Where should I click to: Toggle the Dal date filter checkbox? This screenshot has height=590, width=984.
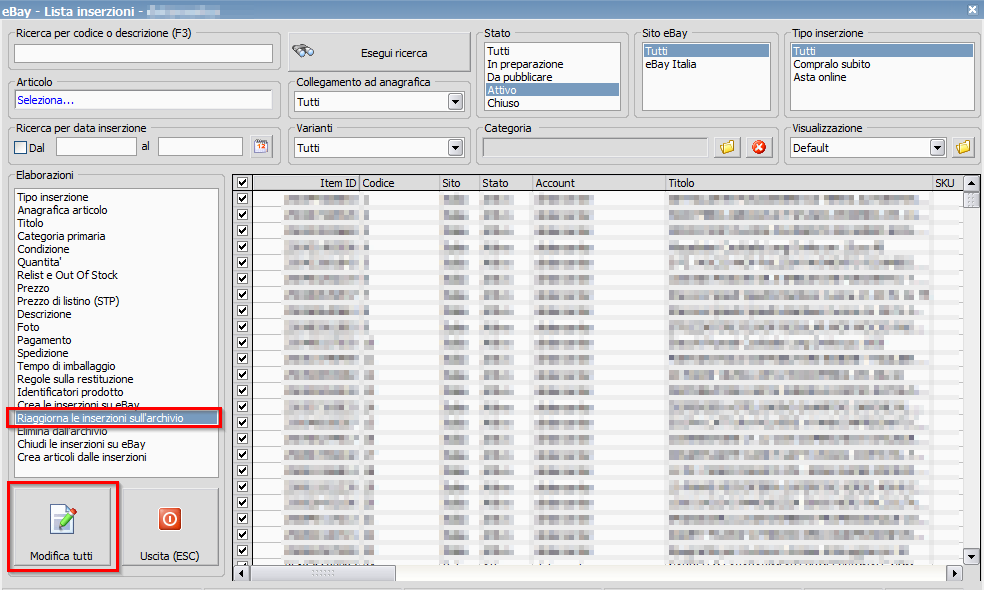[x=21, y=148]
